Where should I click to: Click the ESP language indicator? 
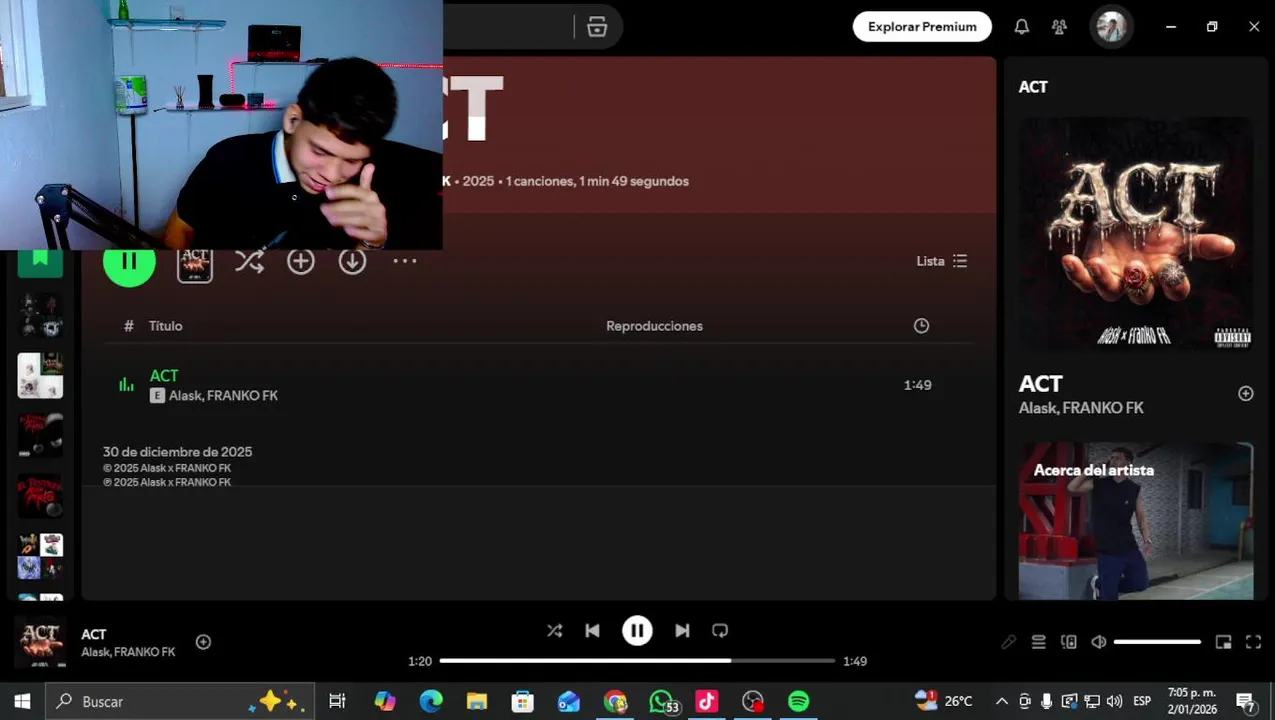[x=1142, y=702]
